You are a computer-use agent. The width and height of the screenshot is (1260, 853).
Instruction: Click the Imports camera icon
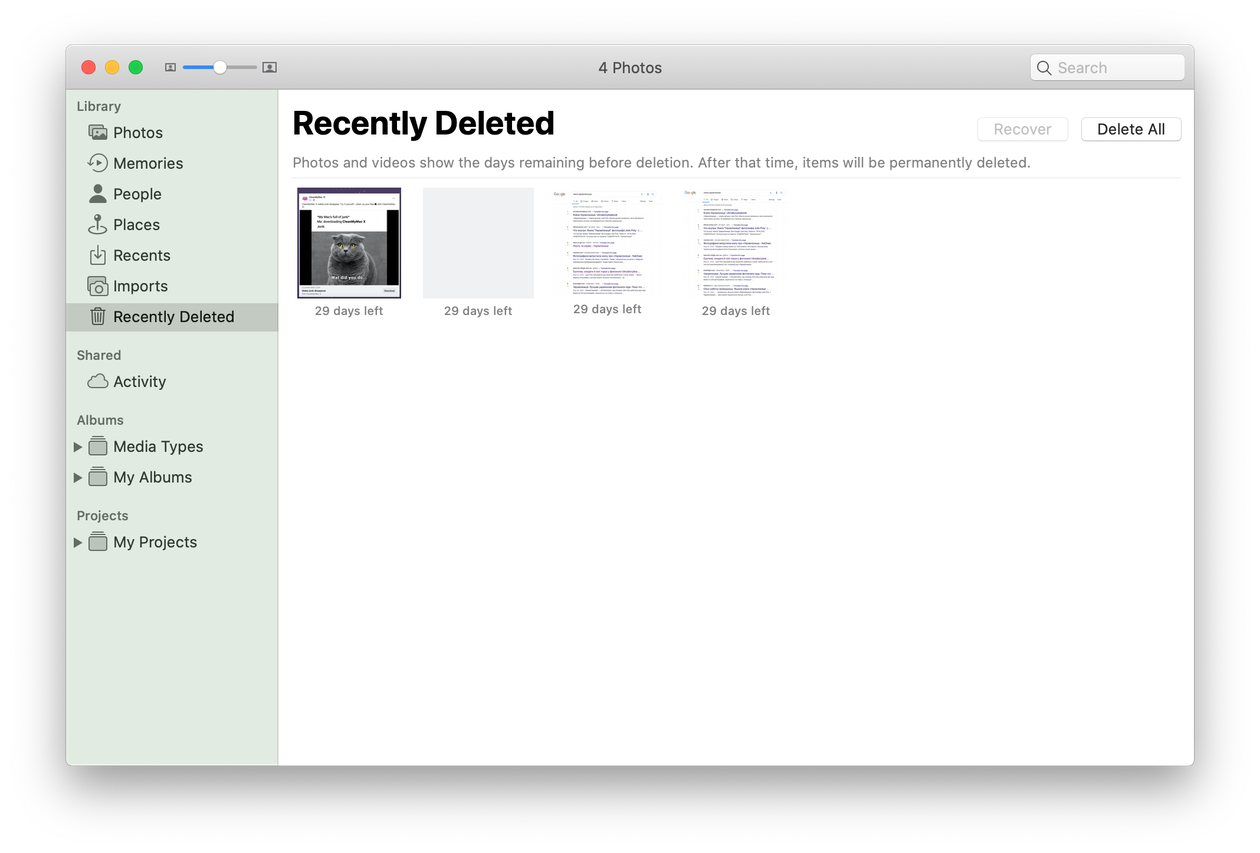pyautogui.click(x=97, y=286)
